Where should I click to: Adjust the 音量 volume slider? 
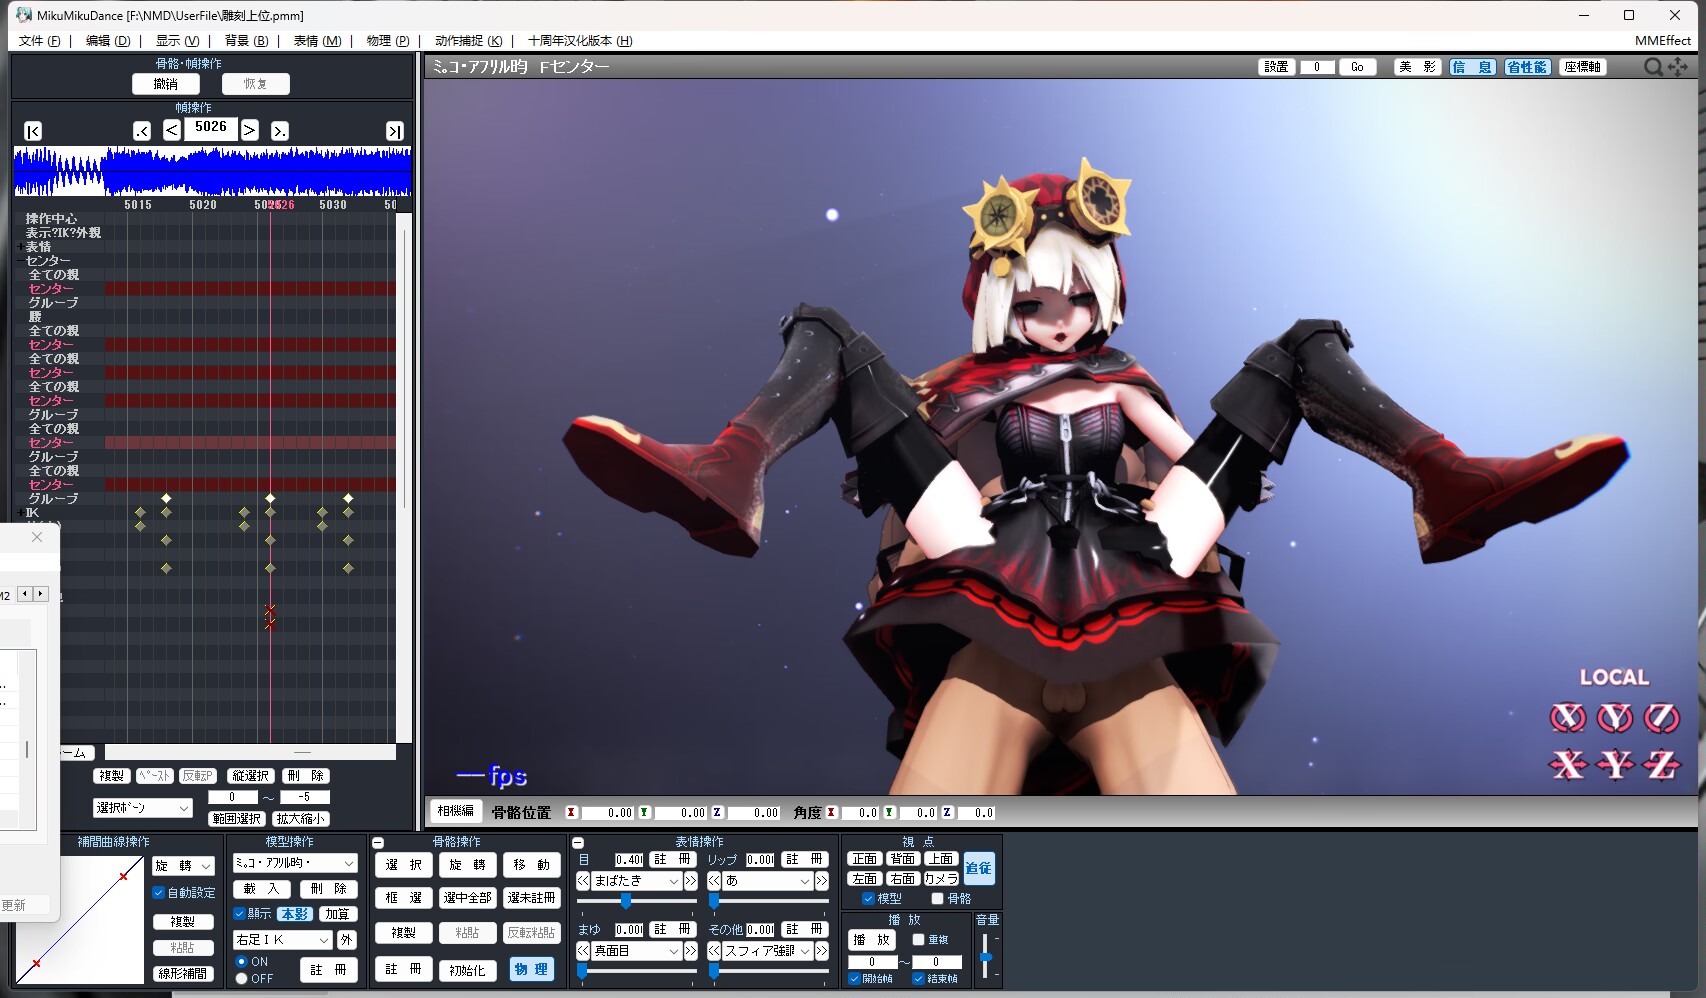[985, 957]
